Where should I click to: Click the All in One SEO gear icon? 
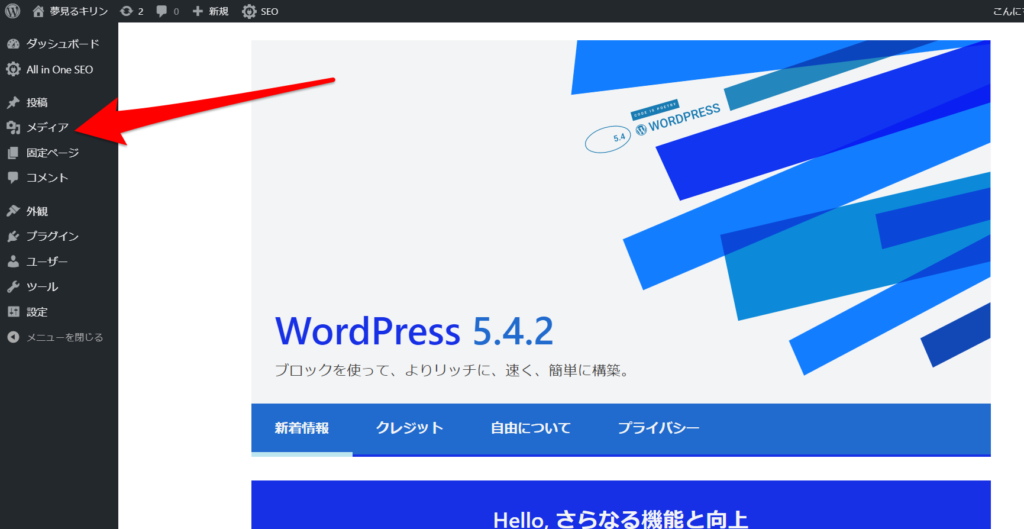13,69
